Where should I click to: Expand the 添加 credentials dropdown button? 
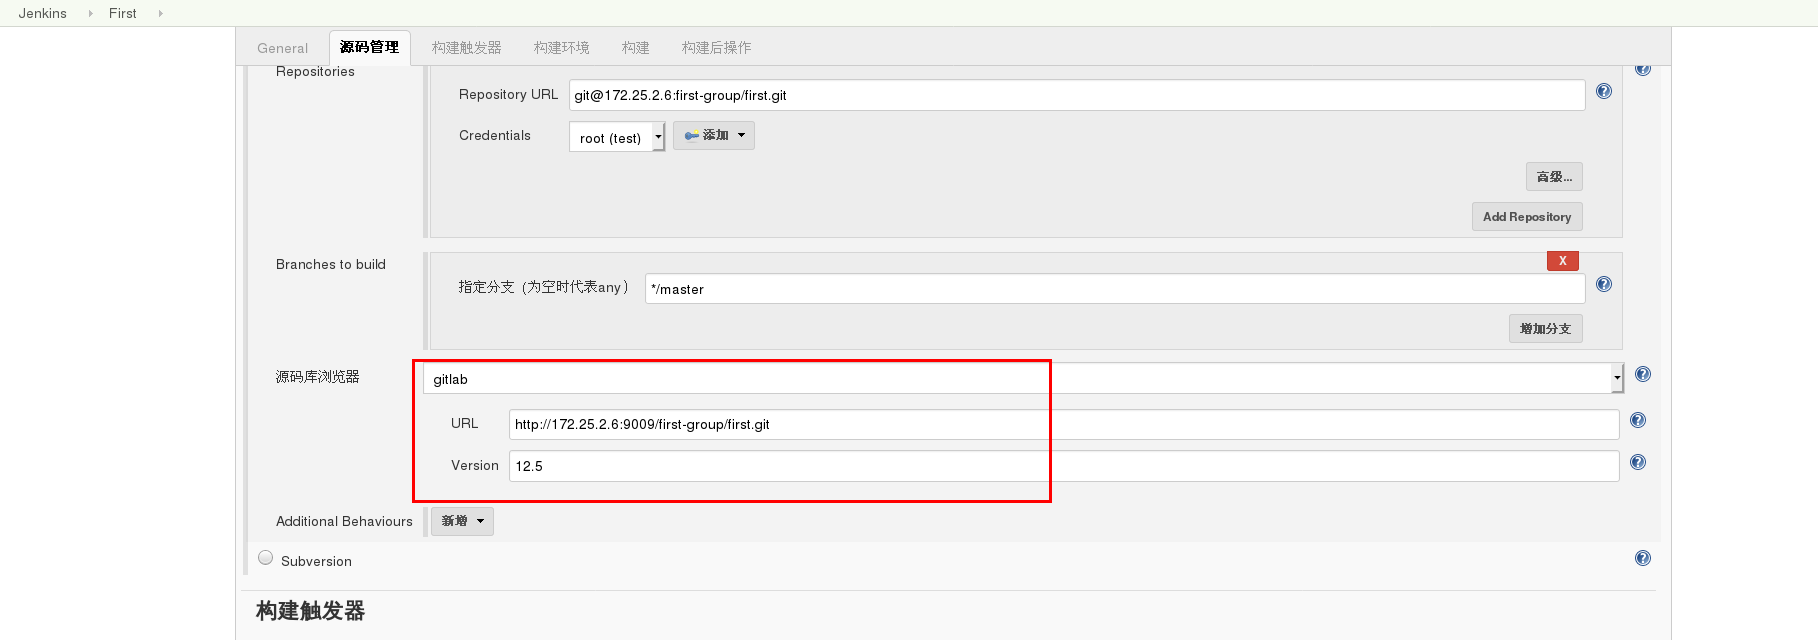pyautogui.click(x=714, y=135)
